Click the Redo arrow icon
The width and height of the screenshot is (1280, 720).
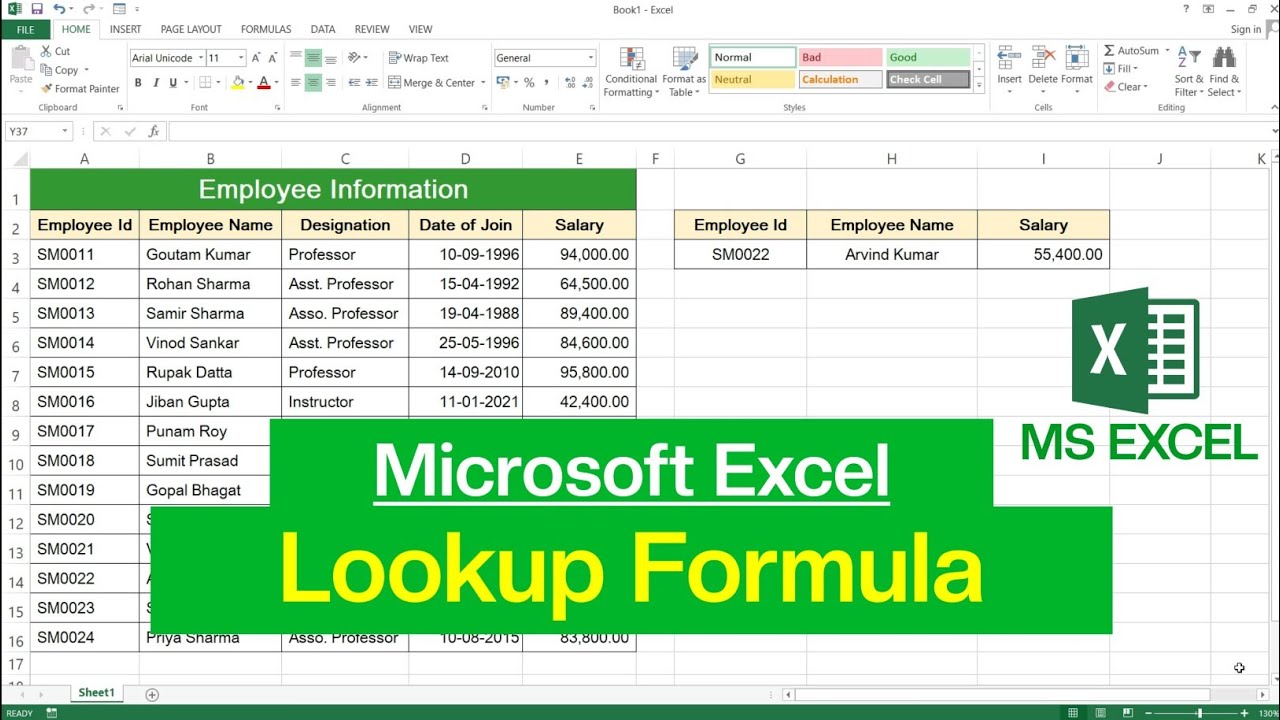[89, 9]
